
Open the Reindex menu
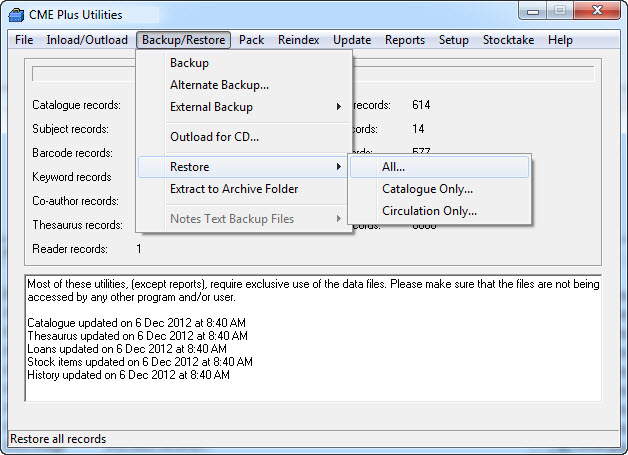[299, 40]
